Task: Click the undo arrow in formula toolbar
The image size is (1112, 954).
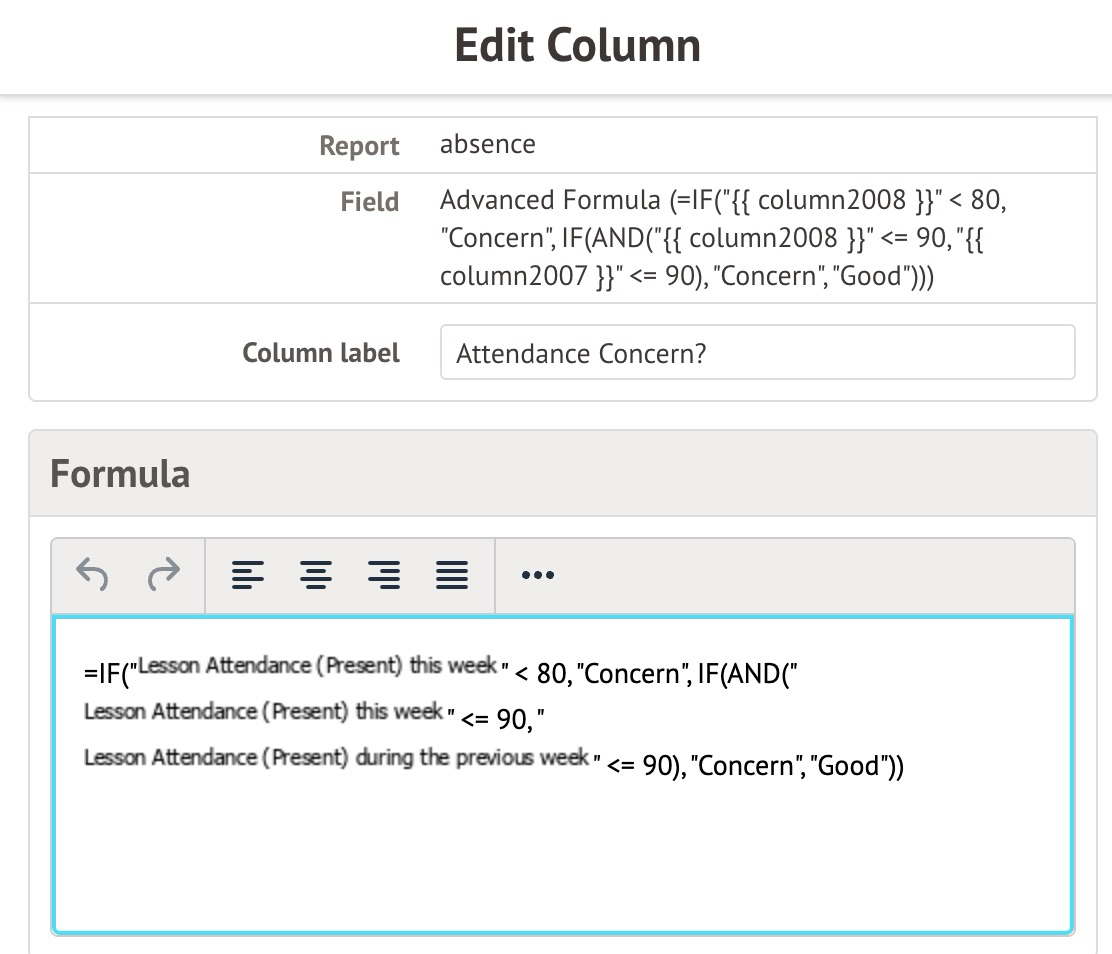Action: pos(92,575)
